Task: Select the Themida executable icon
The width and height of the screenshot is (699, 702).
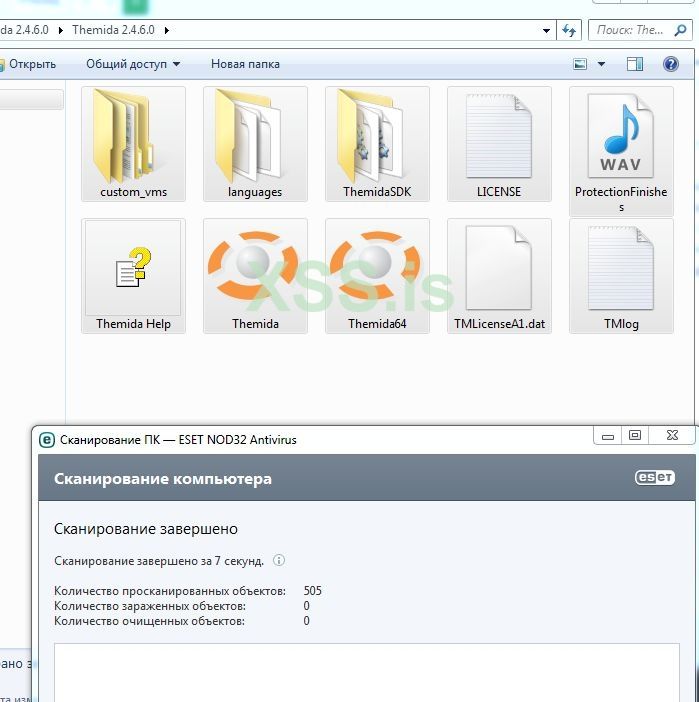Action: [255, 276]
